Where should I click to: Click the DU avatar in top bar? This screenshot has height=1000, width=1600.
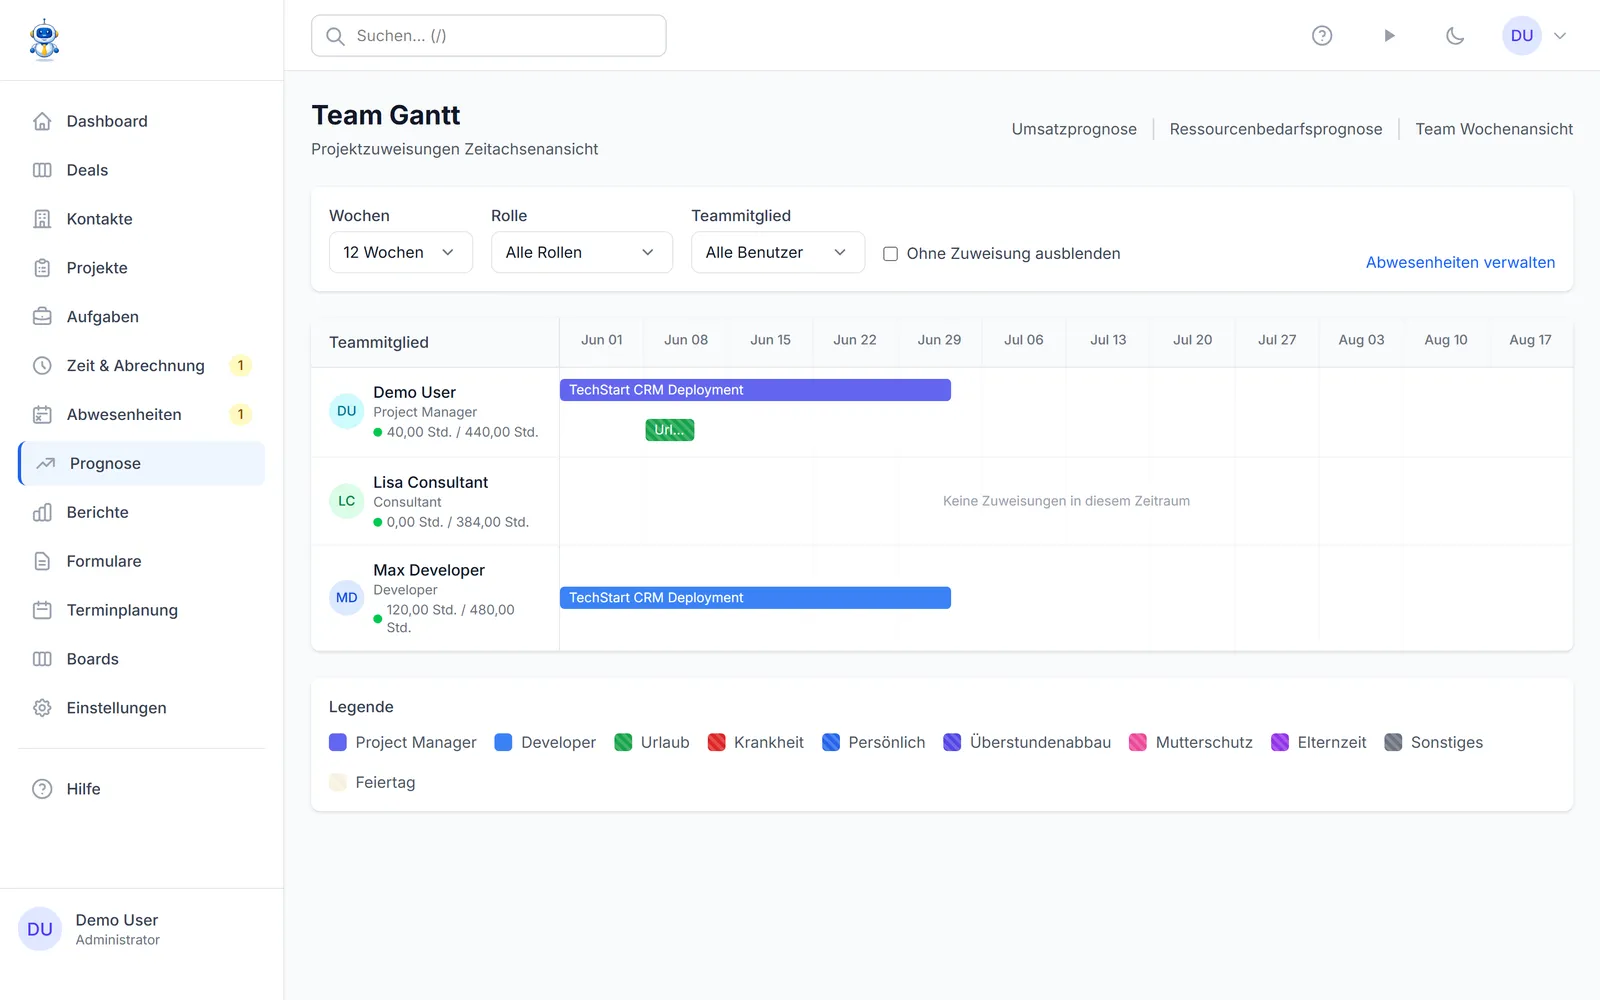(1522, 36)
